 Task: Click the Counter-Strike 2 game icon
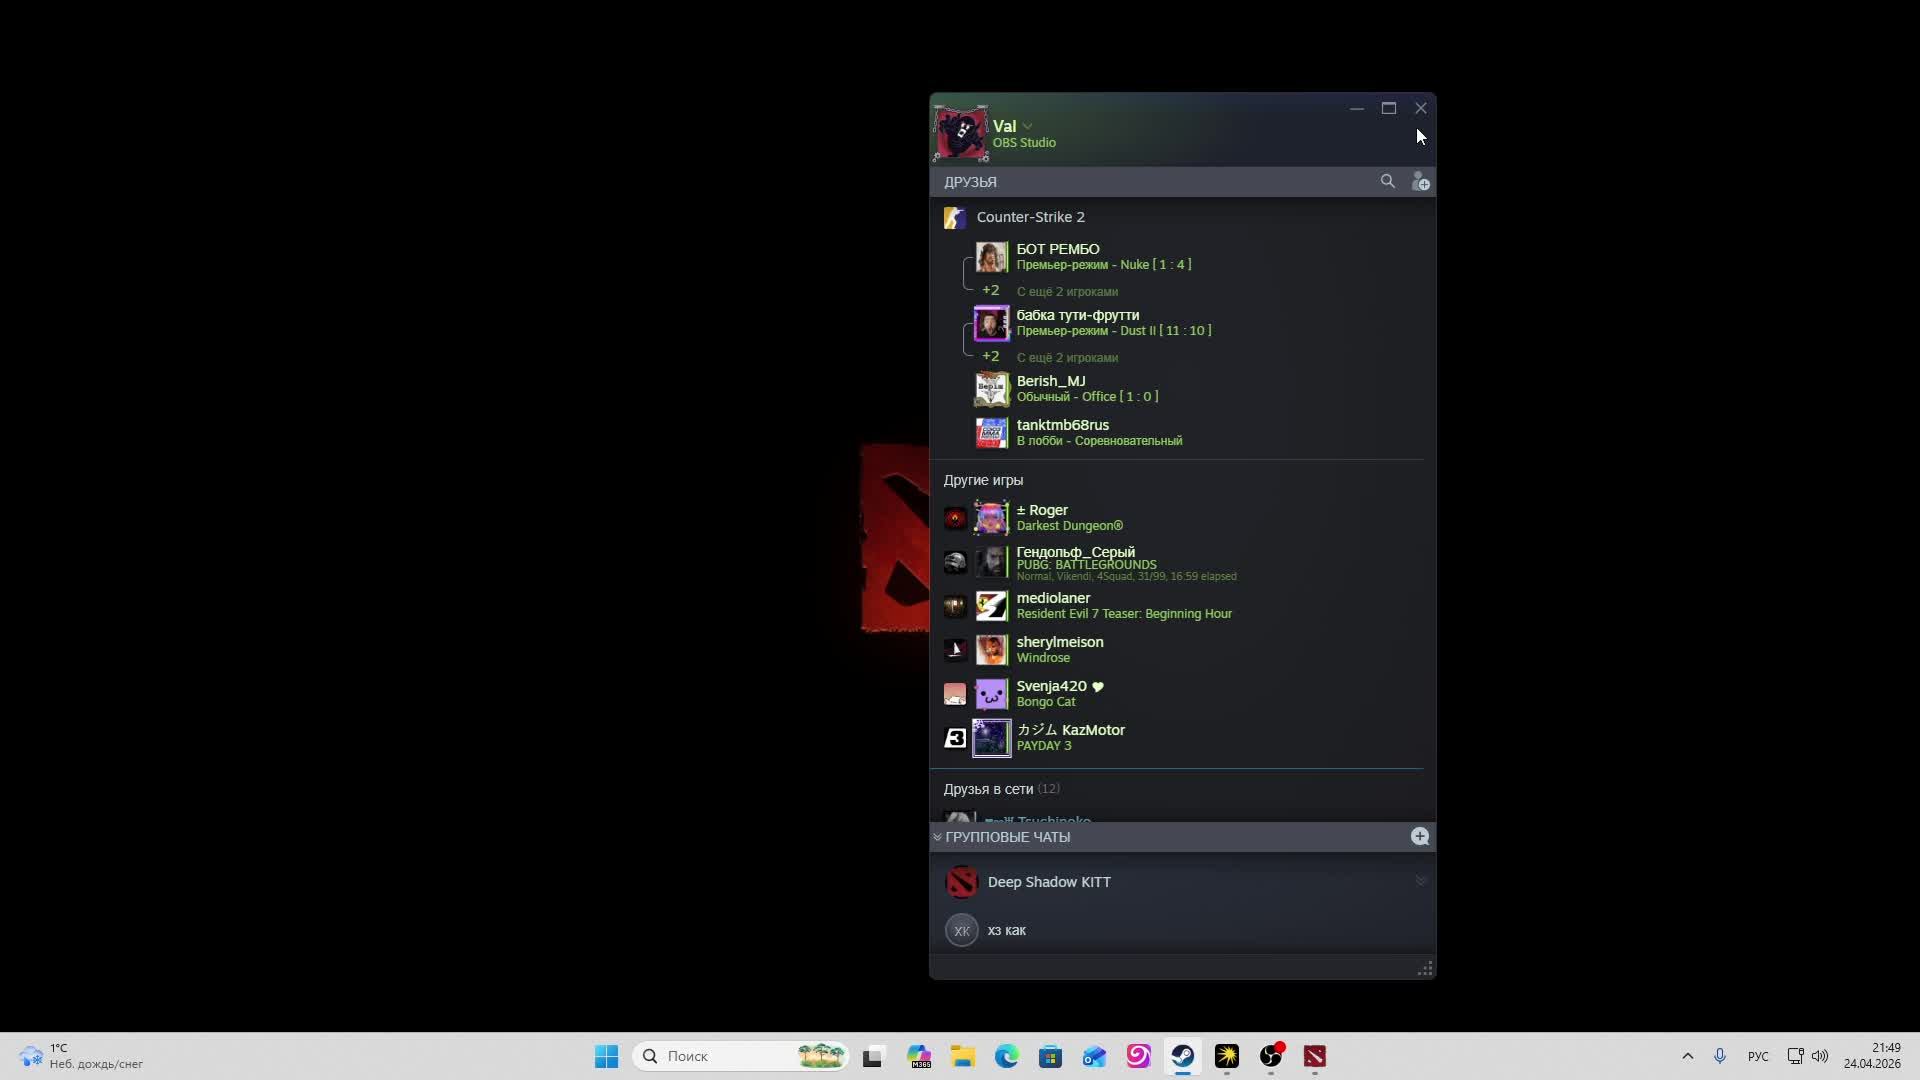(x=955, y=217)
